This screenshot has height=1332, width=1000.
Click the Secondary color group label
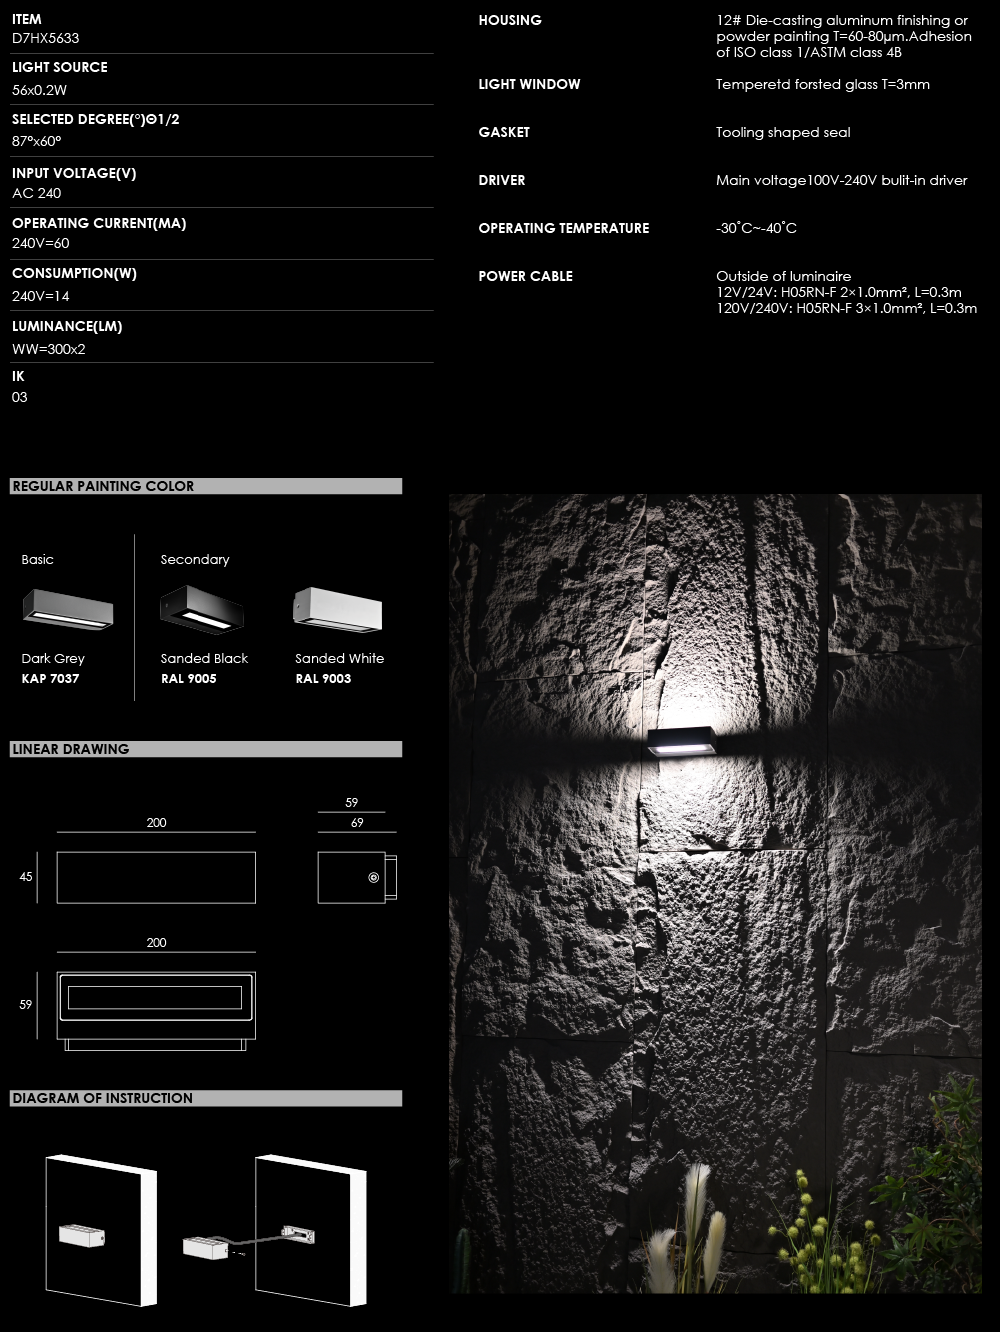(x=195, y=559)
